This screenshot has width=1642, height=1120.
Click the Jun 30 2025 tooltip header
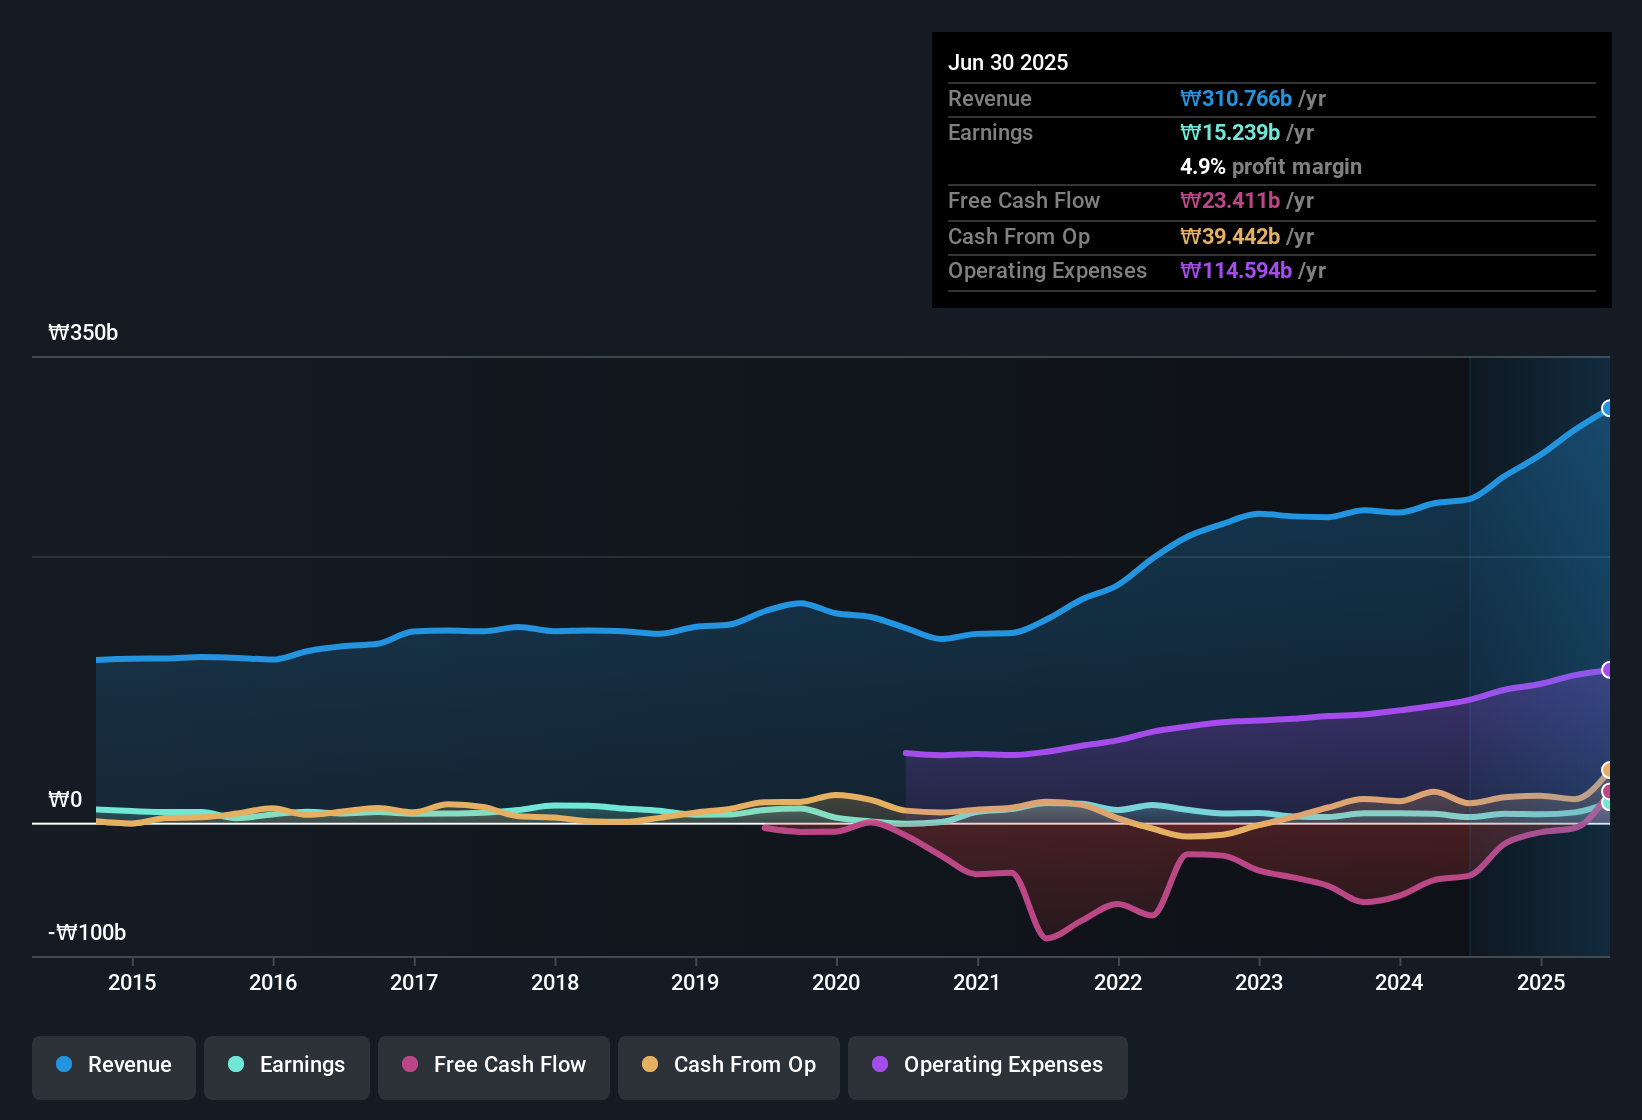pyautogui.click(x=1008, y=62)
